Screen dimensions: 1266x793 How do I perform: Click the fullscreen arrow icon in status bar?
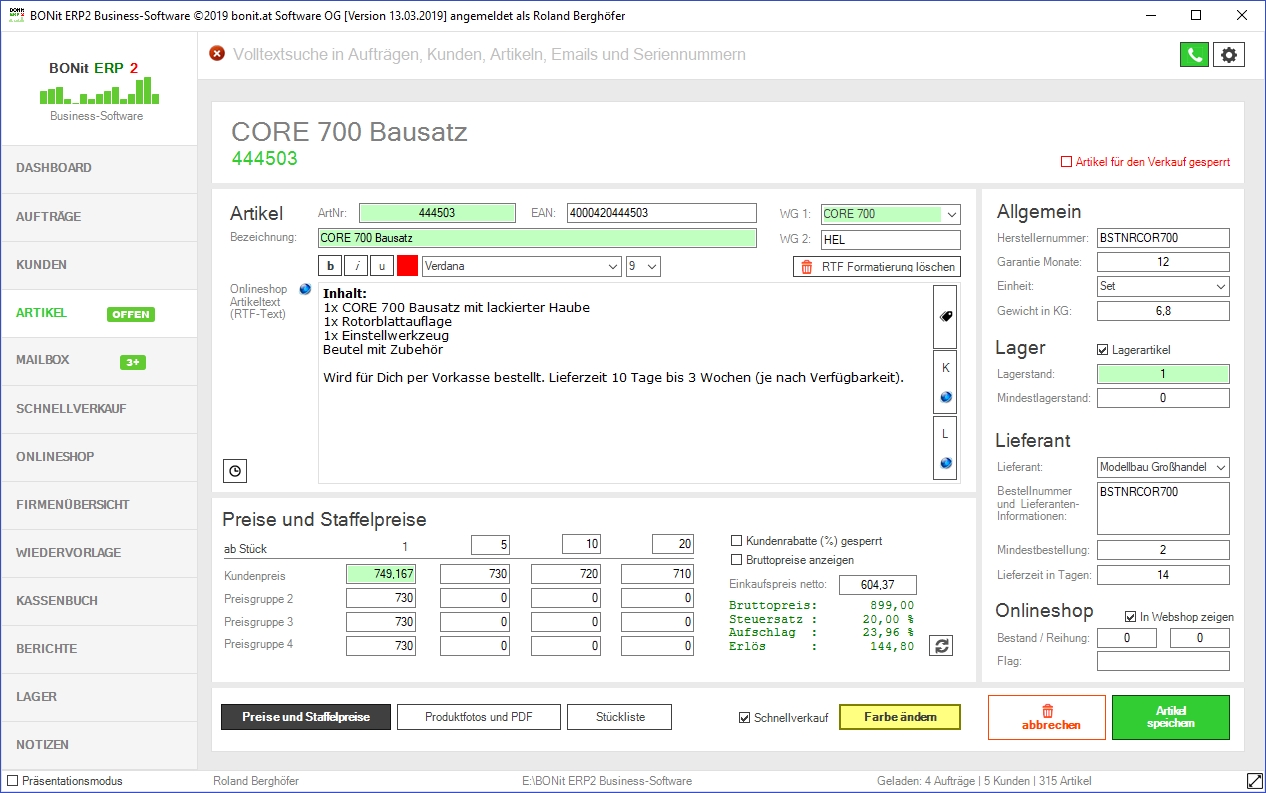(x=1254, y=780)
